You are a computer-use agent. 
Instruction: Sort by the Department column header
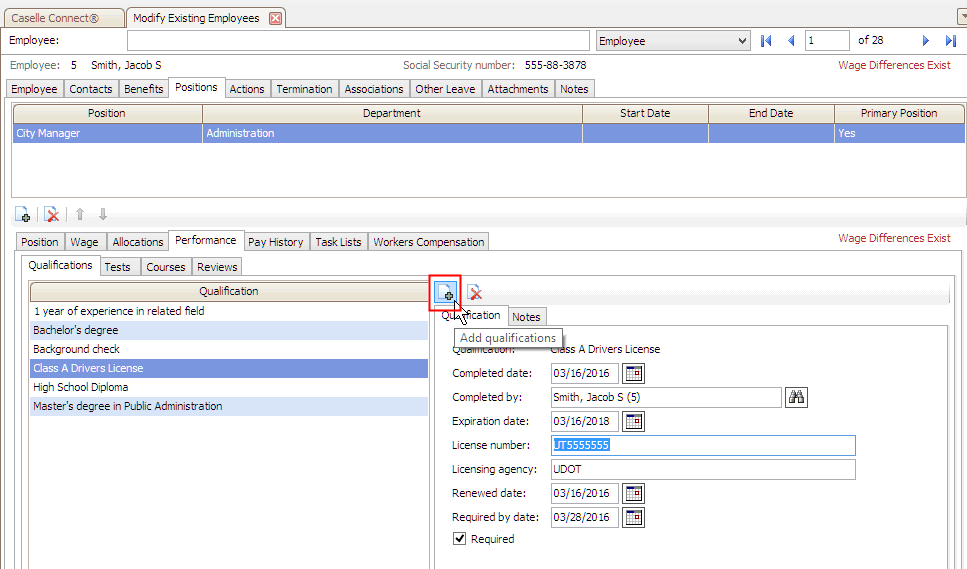click(x=392, y=113)
